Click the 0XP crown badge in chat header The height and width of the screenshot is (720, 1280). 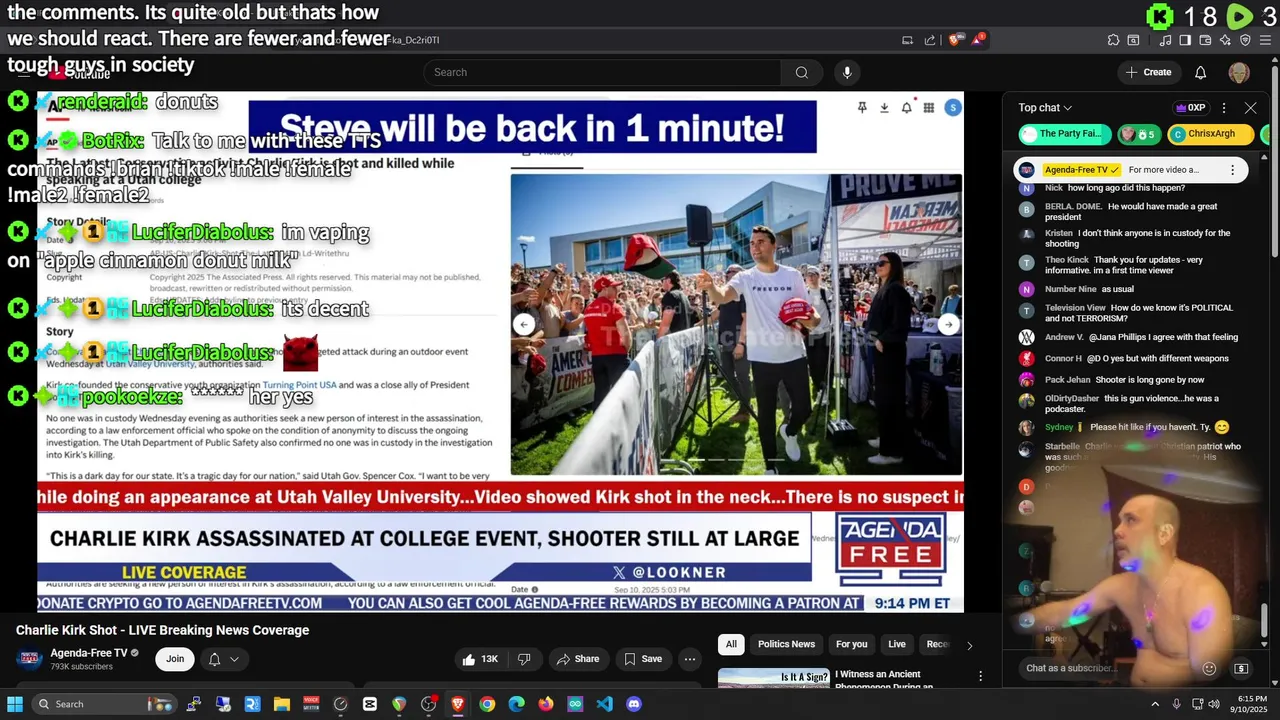coord(1190,108)
